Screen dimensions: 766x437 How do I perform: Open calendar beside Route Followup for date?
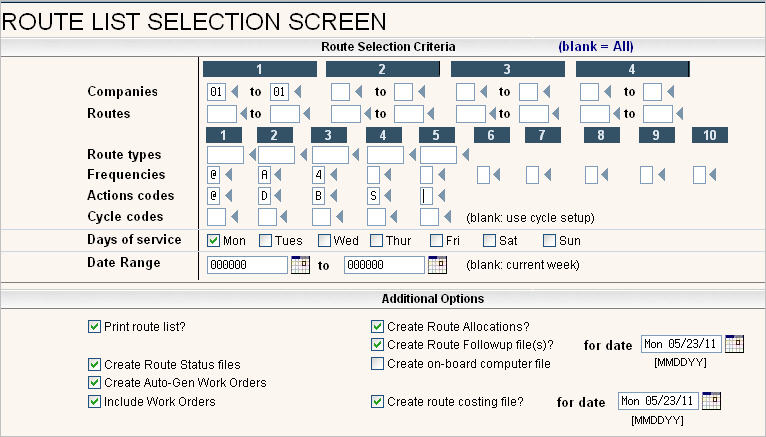coord(734,344)
